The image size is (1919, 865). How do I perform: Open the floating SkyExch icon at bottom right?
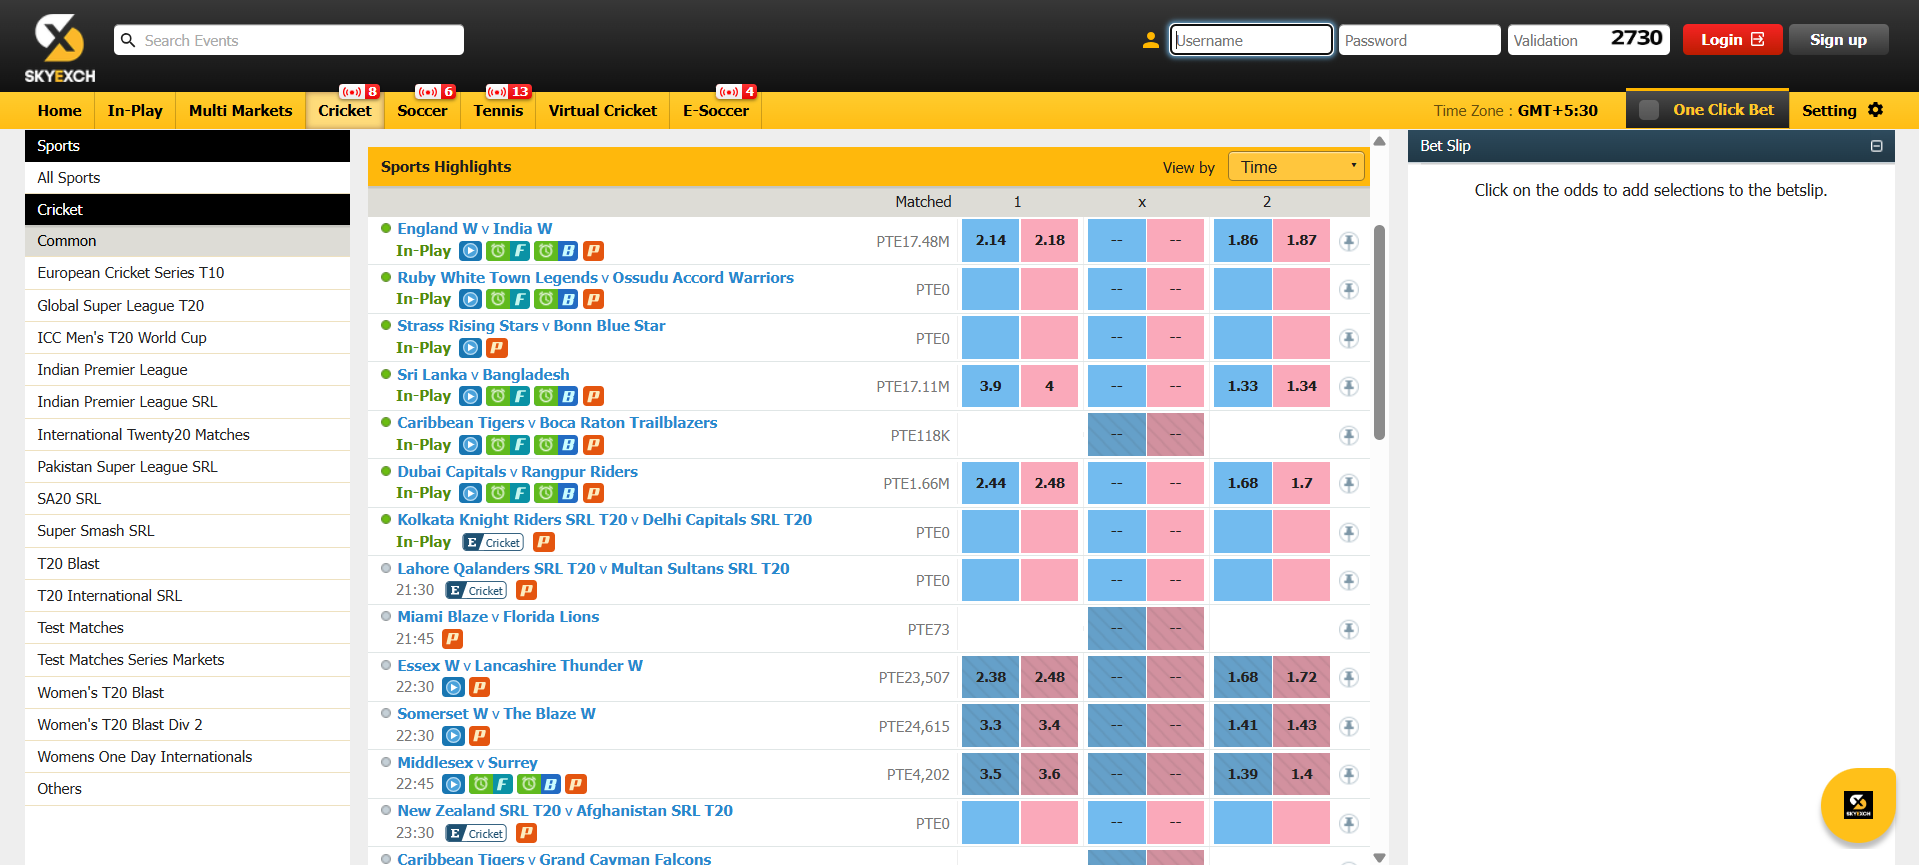[1858, 805]
